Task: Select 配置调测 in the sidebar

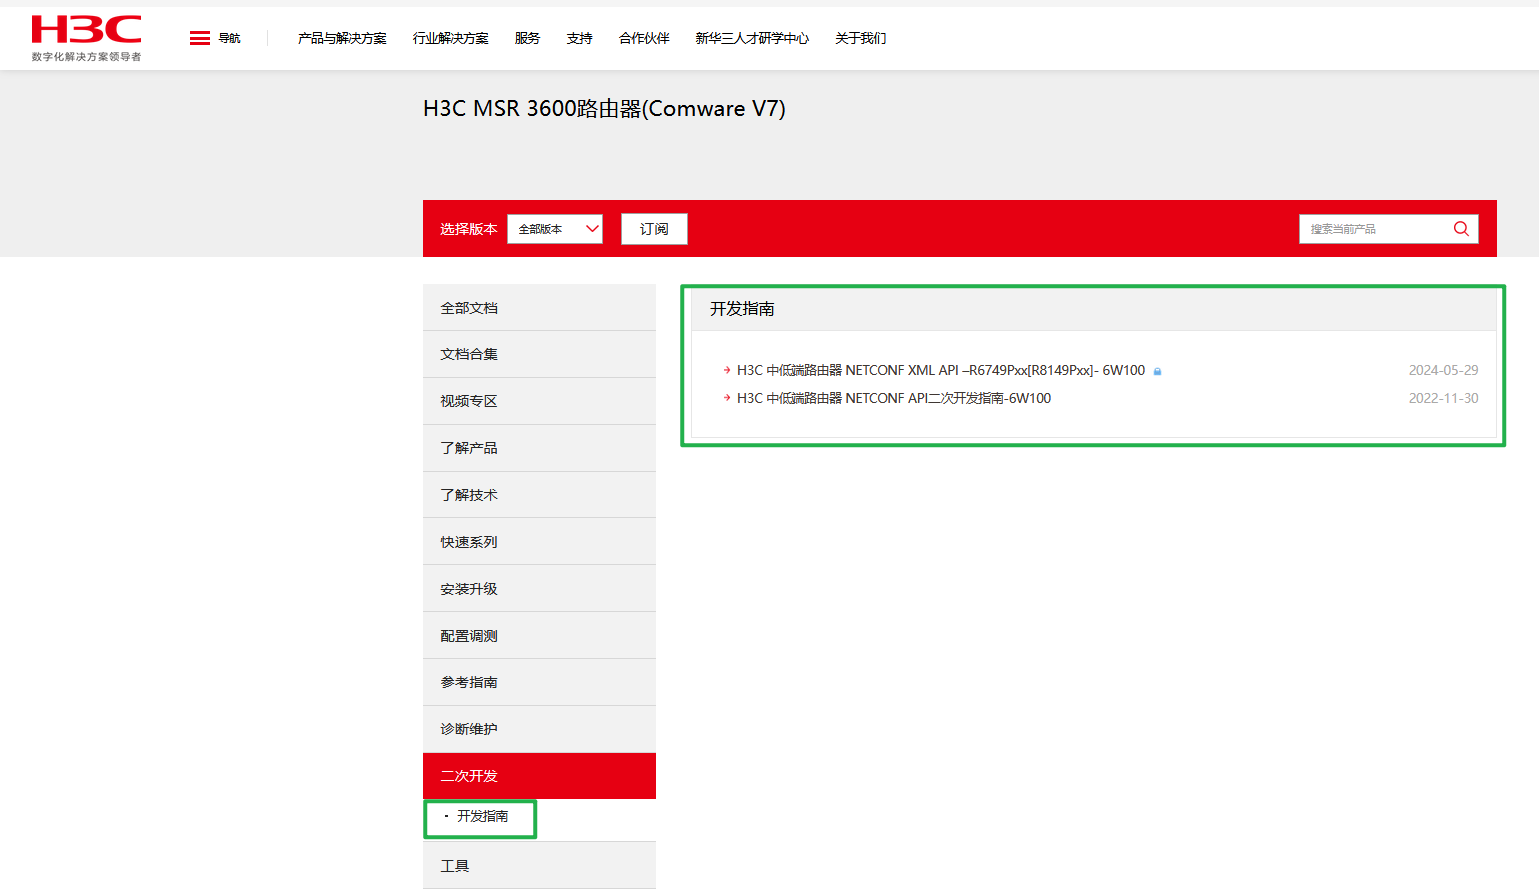Action: 539,636
